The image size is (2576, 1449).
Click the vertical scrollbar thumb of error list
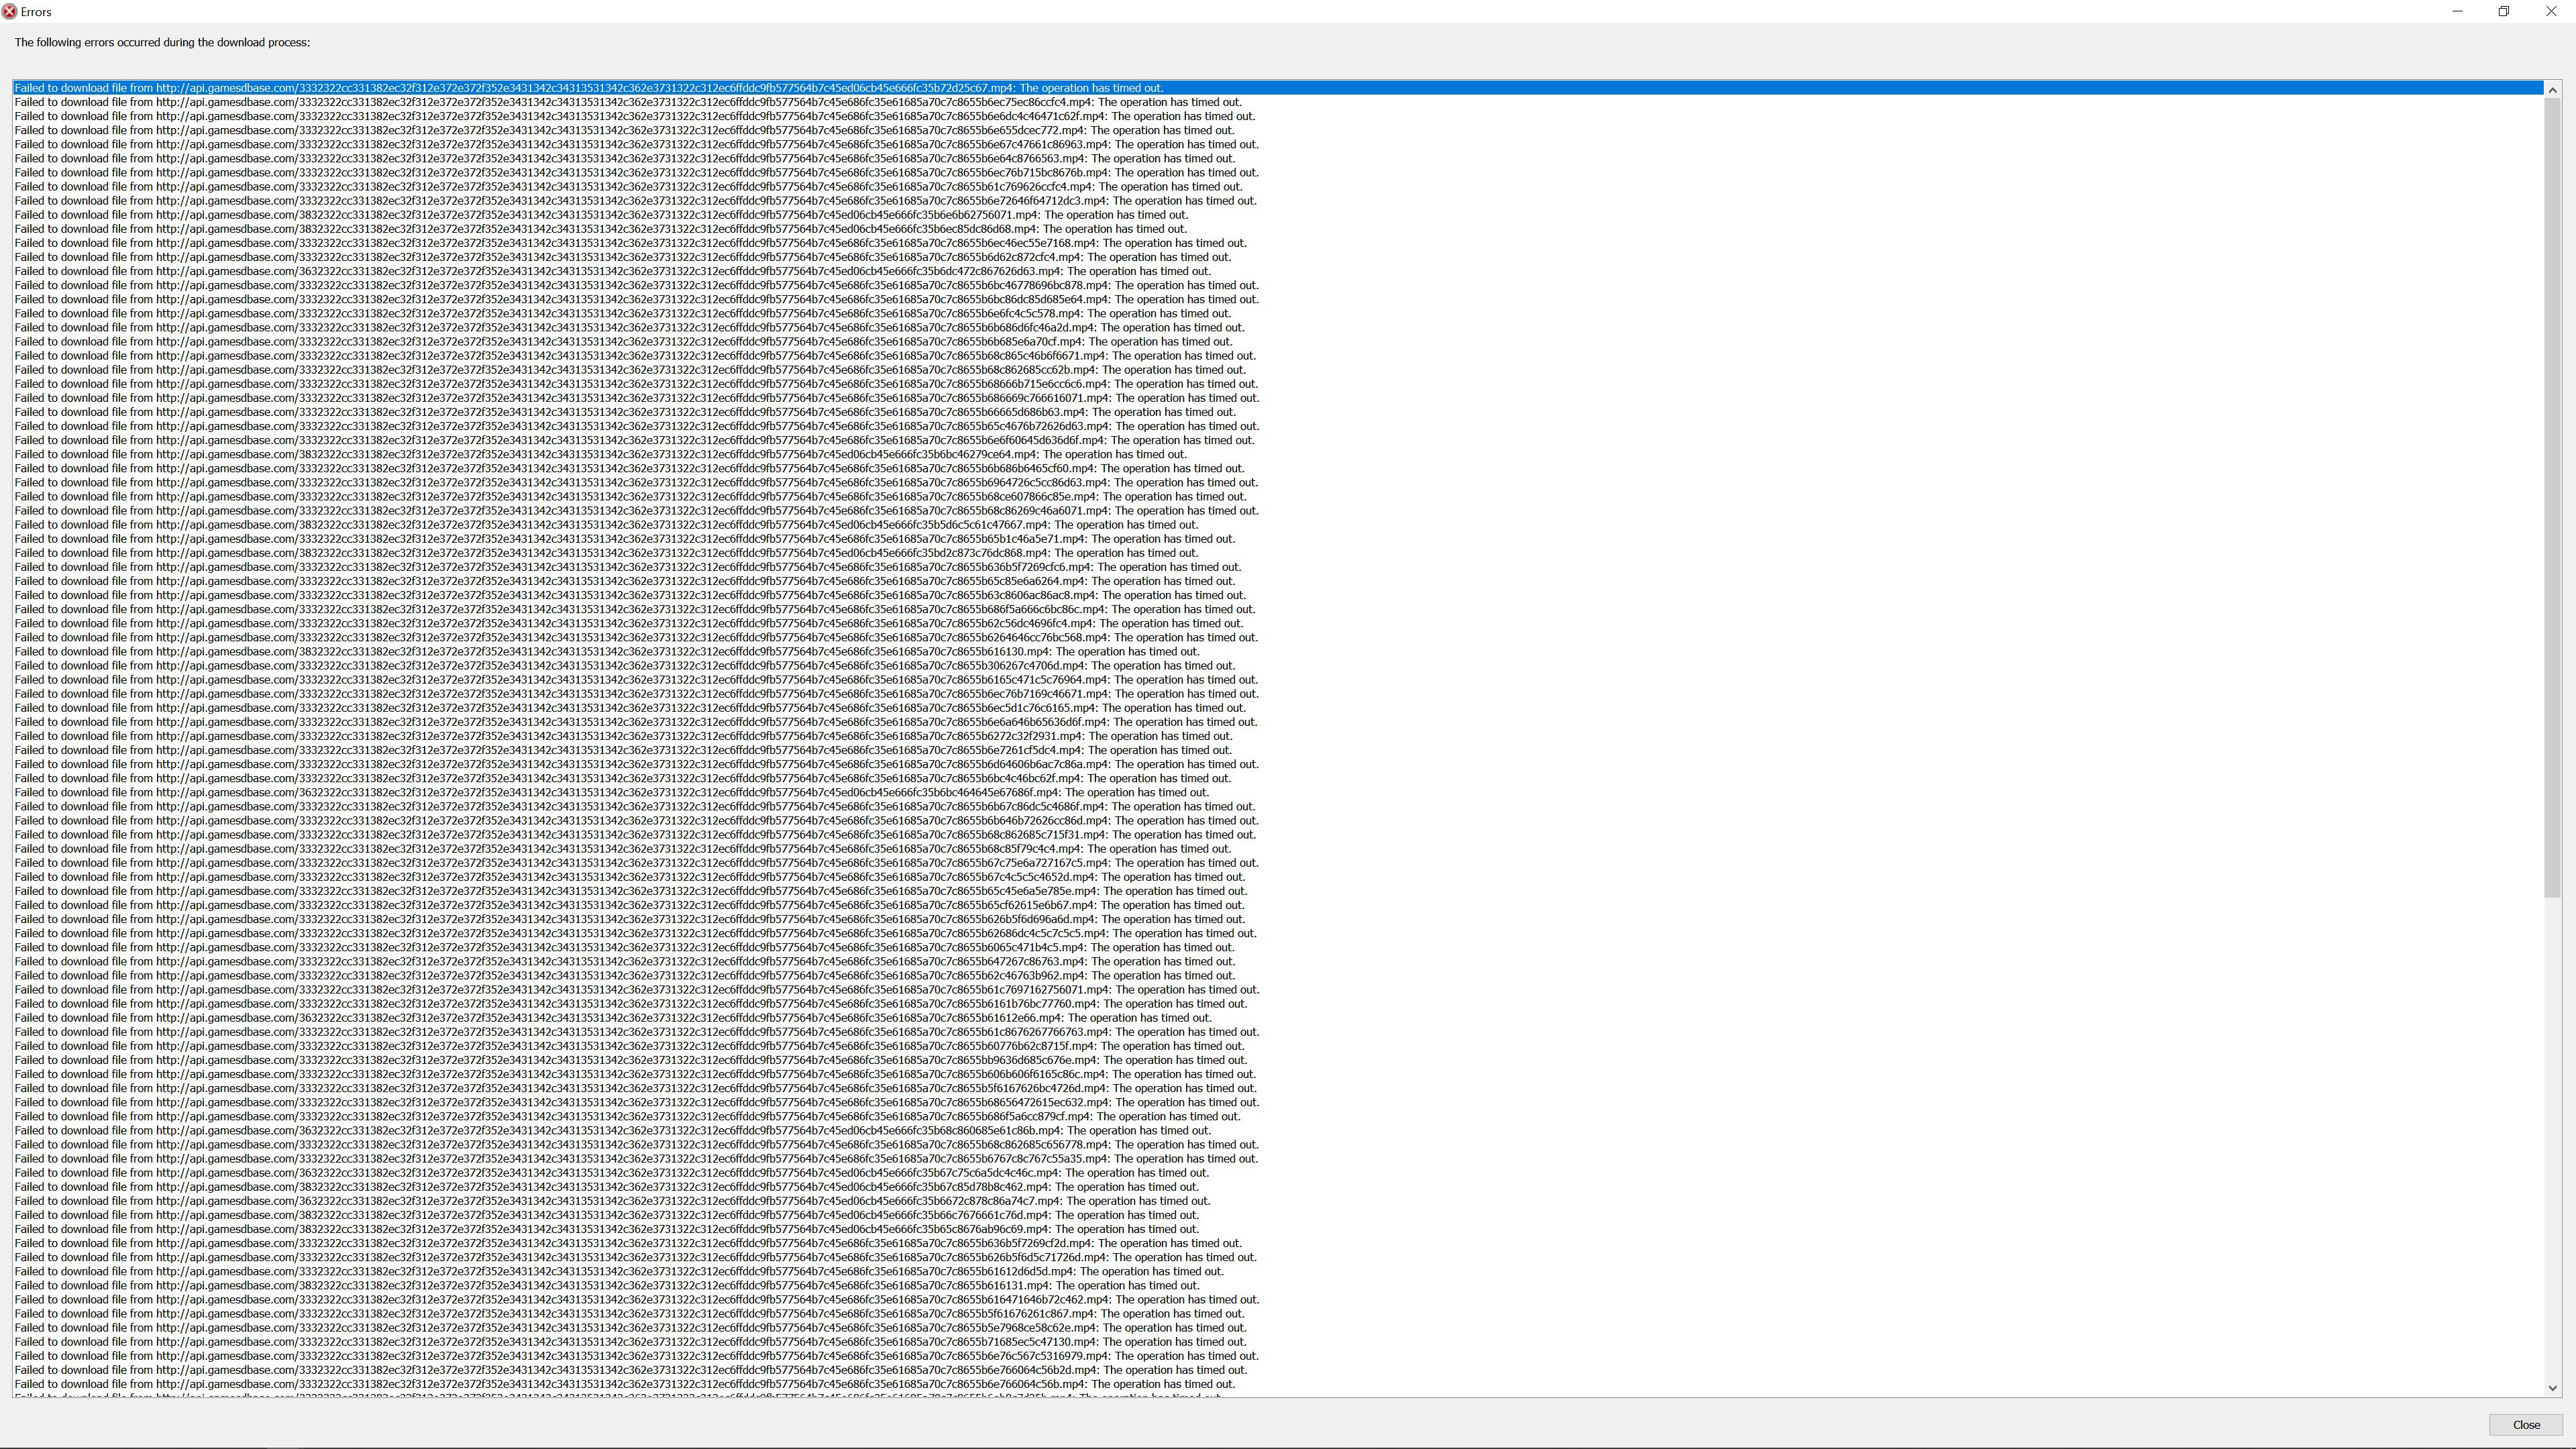pyautogui.click(x=2552, y=497)
